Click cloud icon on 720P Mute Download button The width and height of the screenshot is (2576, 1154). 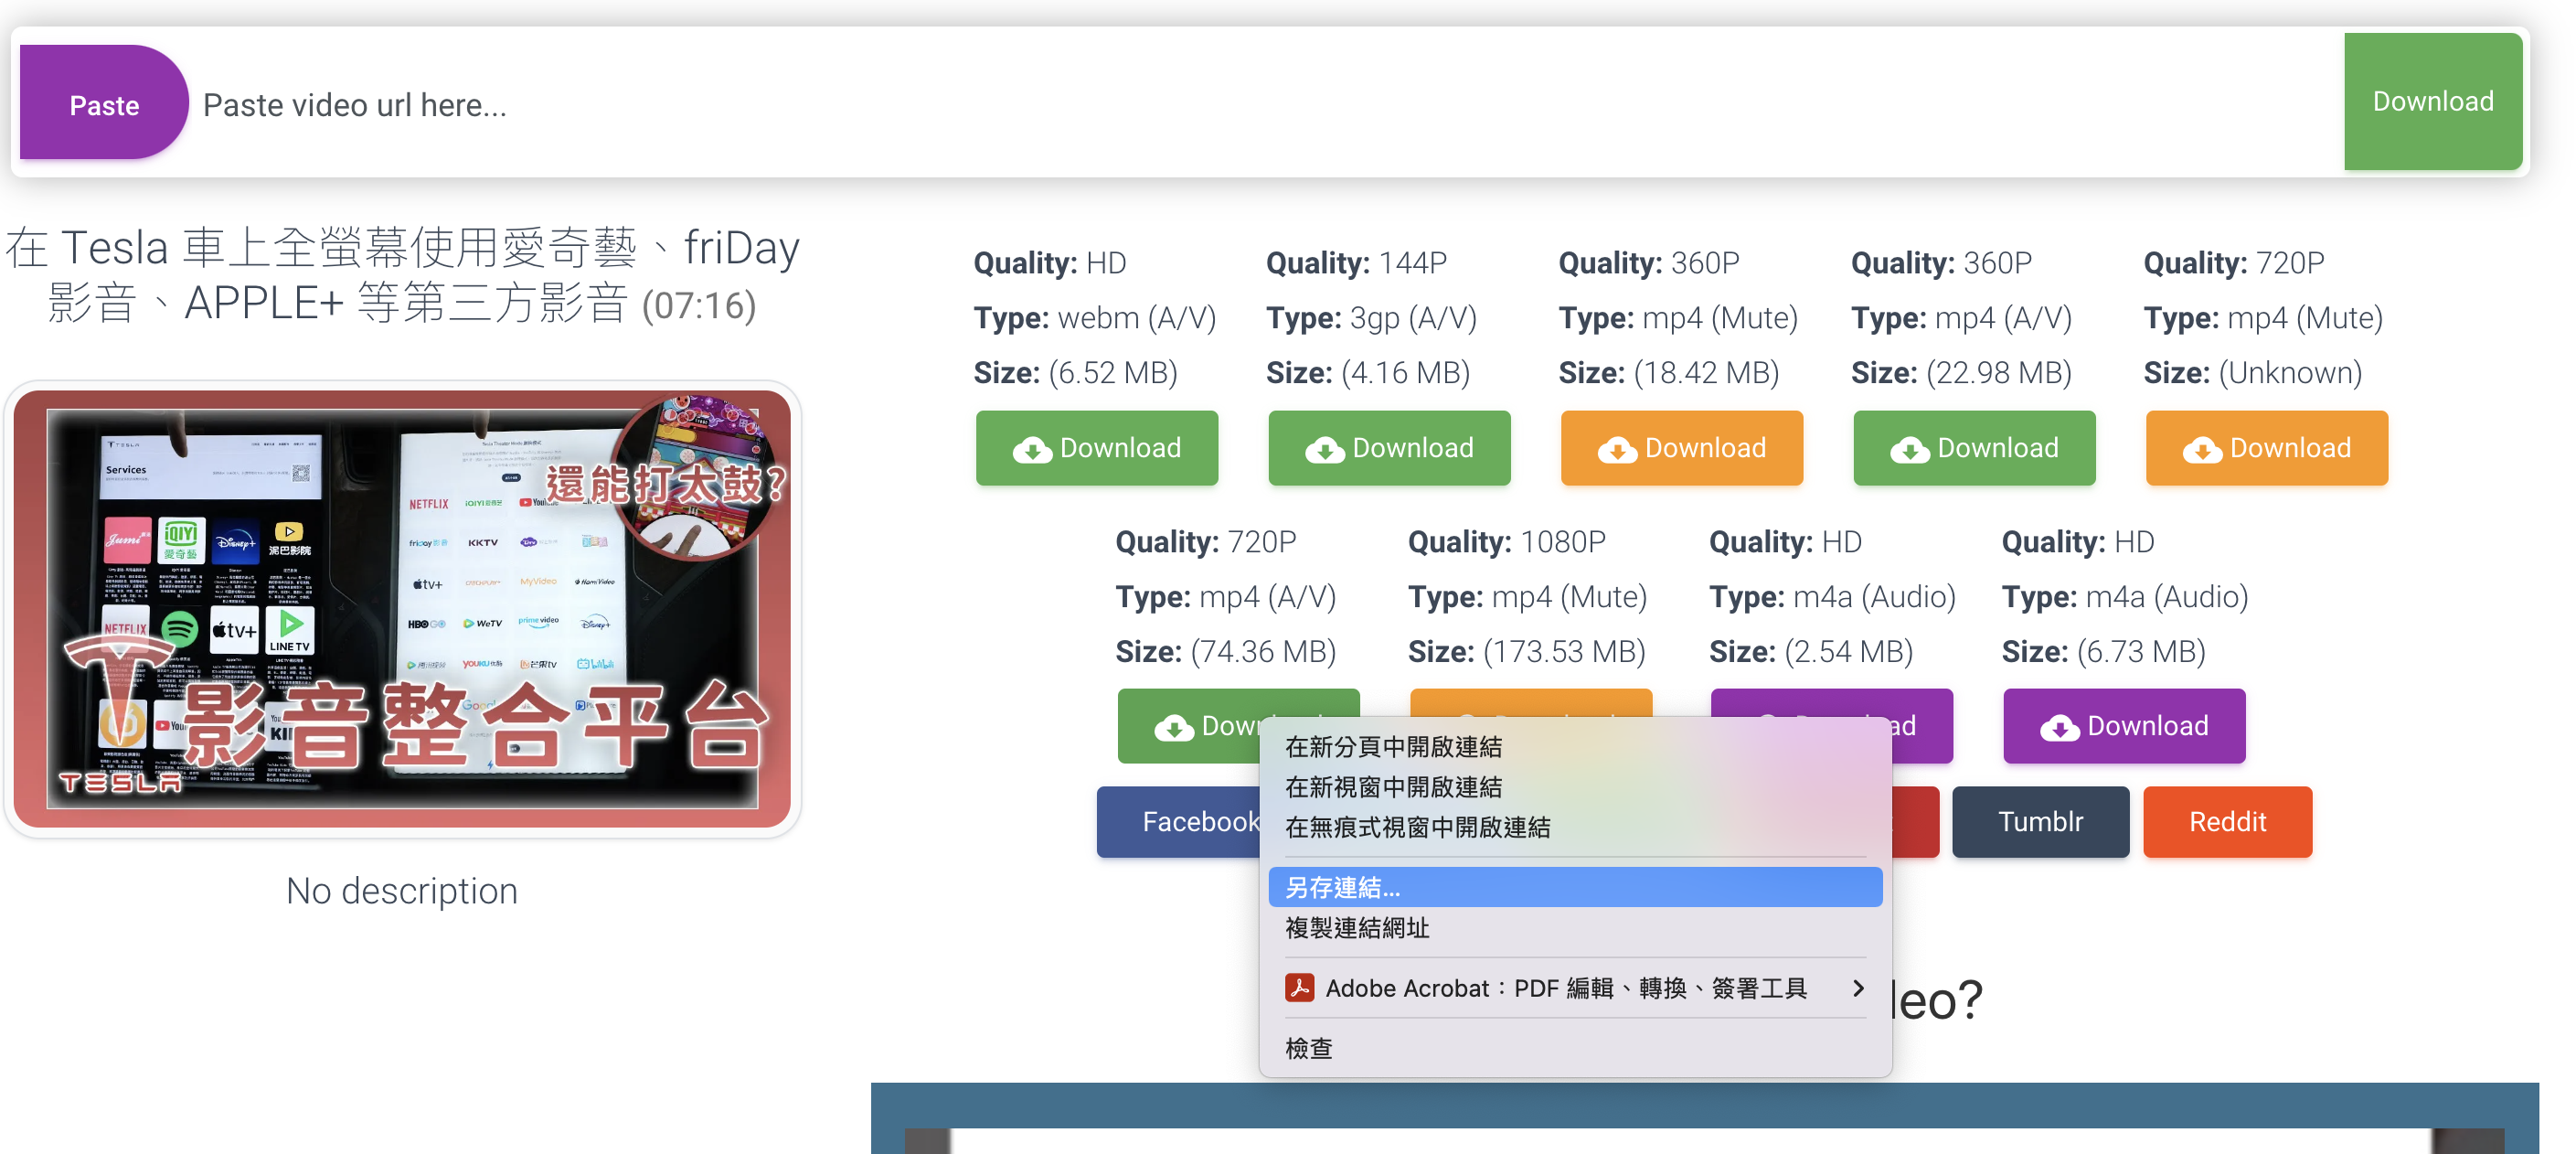point(2202,450)
